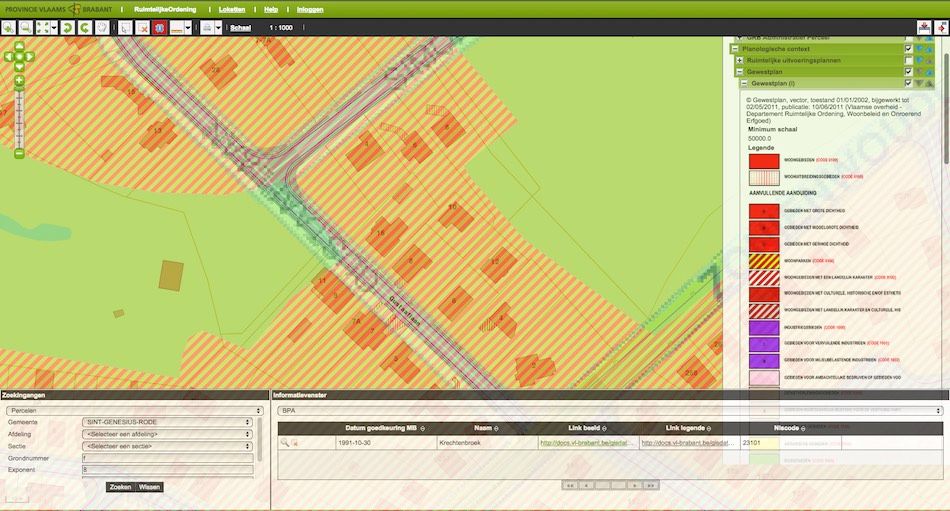Activate the pan hand tool
This screenshot has height=511, width=950.
(102, 28)
